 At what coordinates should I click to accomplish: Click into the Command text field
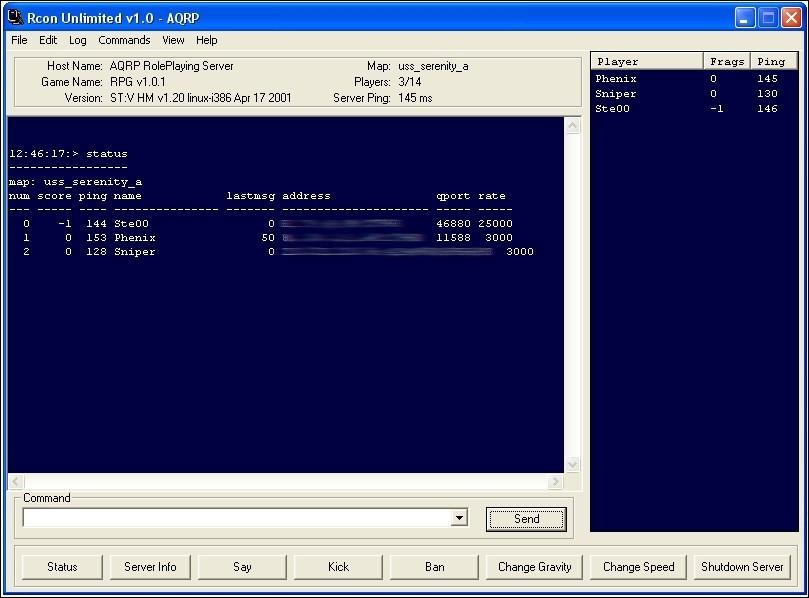(x=235, y=518)
